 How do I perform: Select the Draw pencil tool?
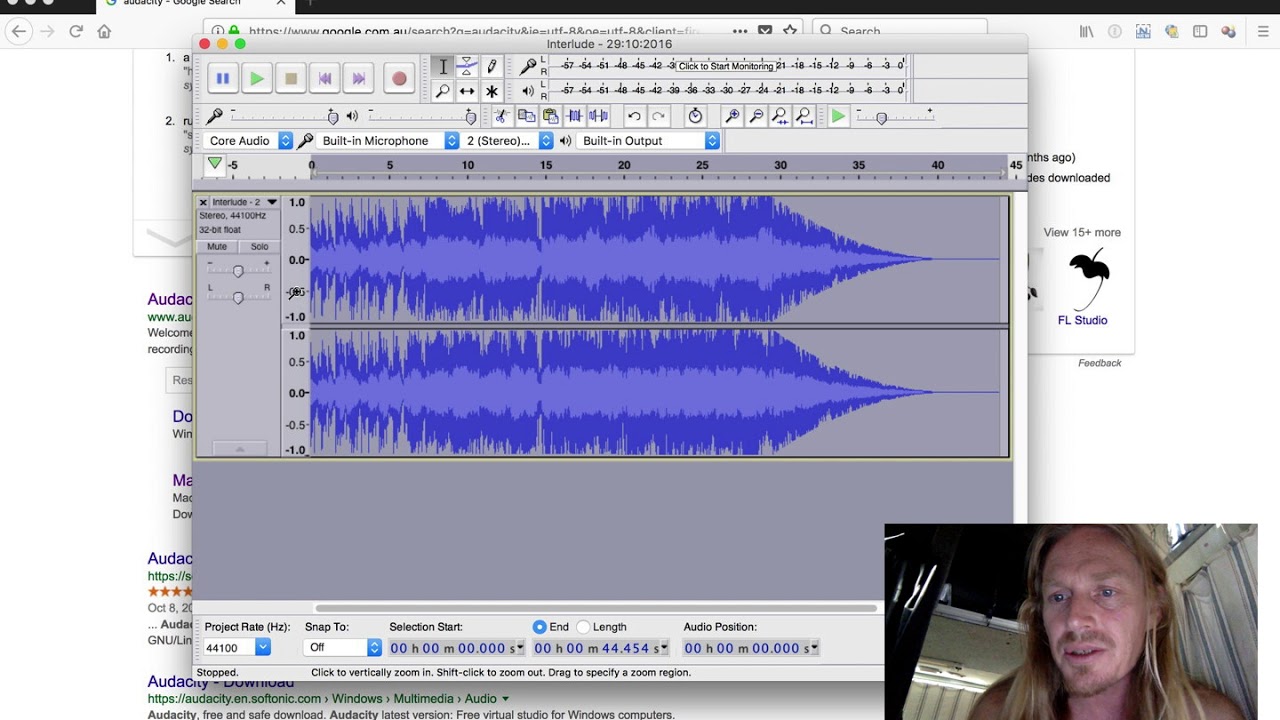[x=491, y=67]
